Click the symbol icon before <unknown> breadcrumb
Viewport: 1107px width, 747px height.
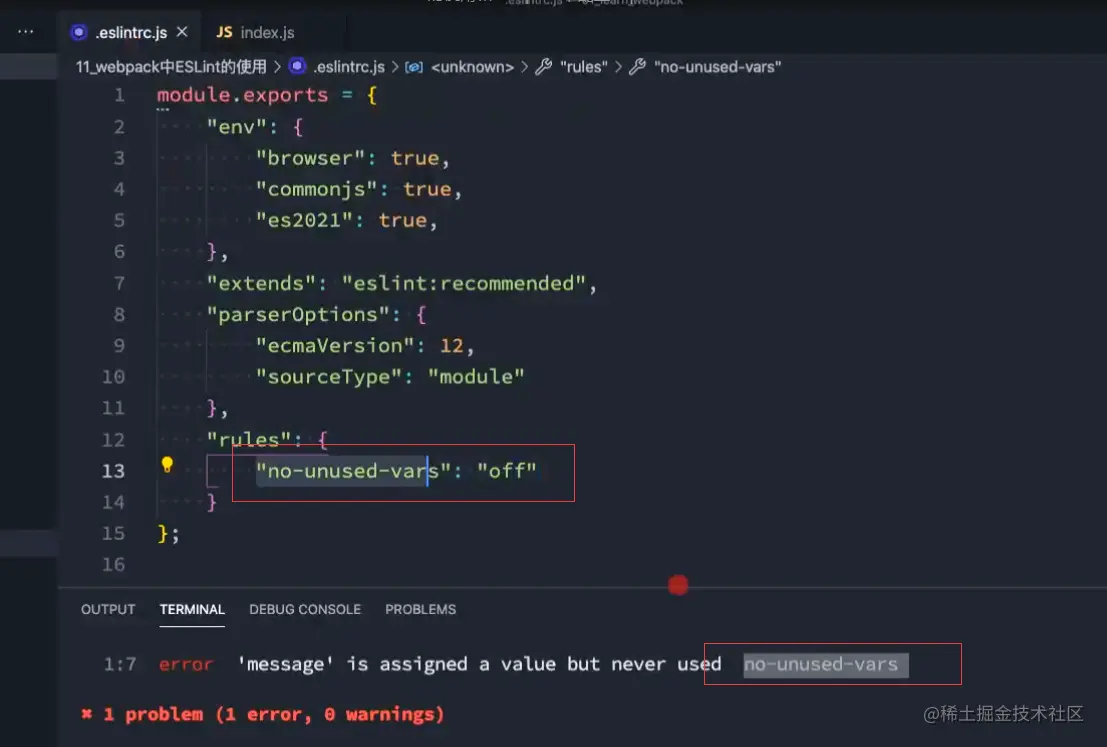point(414,66)
